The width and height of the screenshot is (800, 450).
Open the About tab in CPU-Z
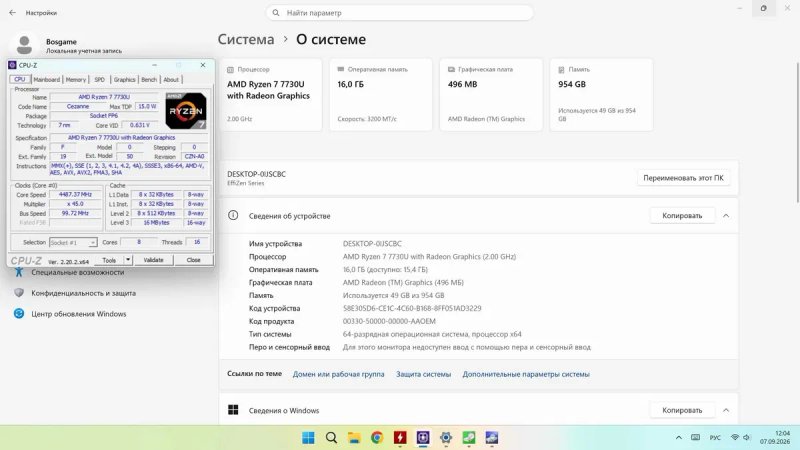tap(171, 80)
